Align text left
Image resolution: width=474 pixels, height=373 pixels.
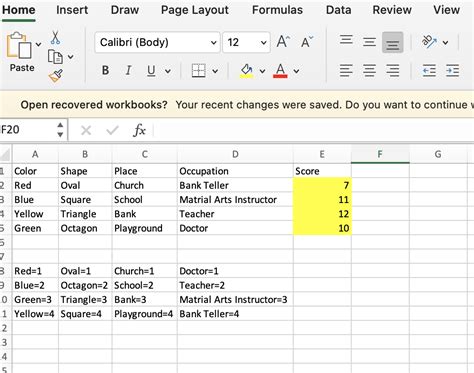[346, 70]
